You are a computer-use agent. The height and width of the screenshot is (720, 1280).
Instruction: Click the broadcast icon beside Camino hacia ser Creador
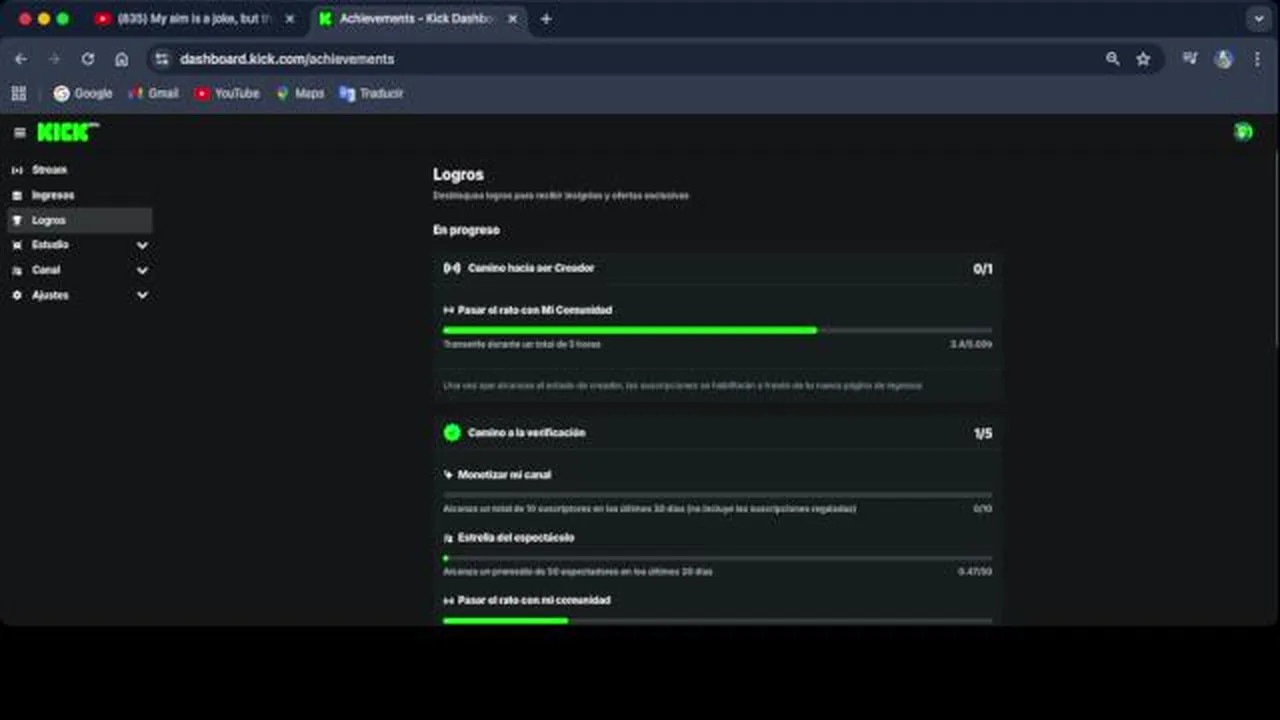pos(452,268)
